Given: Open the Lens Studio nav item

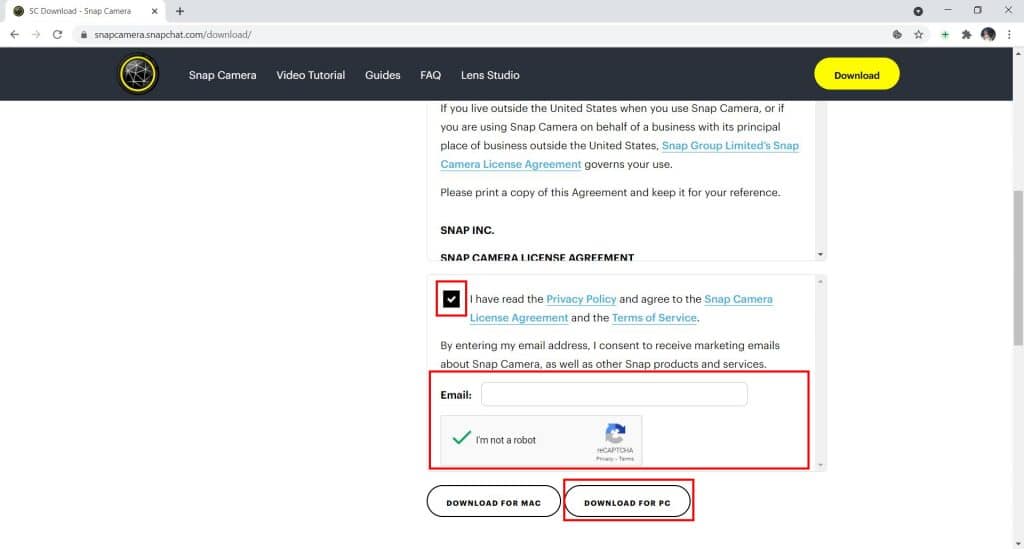Looking at the screenshot, I should tap(490, 75).
